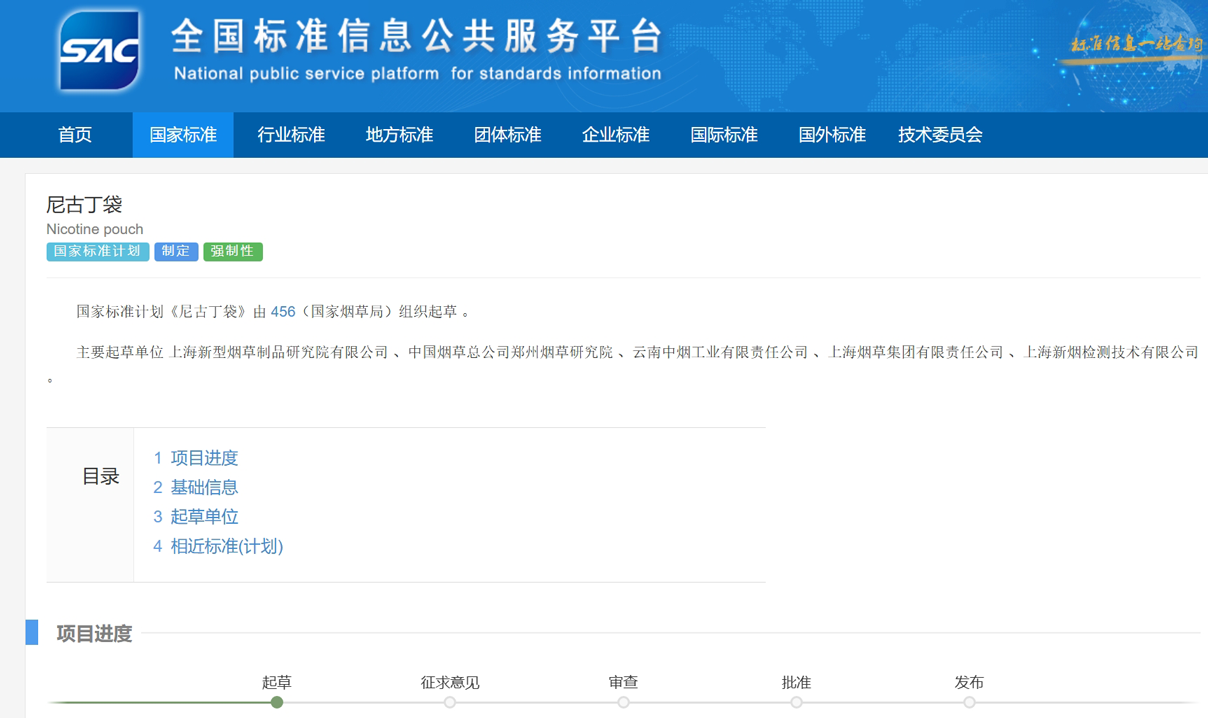
Task: Open the 国外标准 tab
Action: pos(832,135)
